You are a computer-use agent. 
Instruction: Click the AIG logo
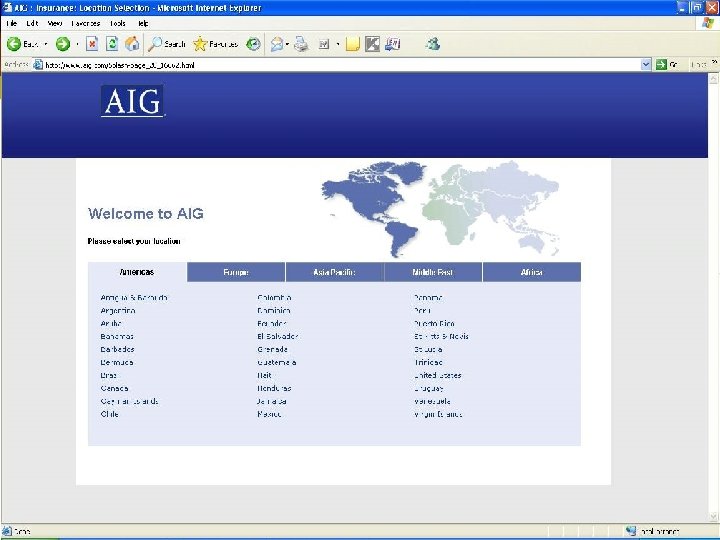(x=132, y=101)
